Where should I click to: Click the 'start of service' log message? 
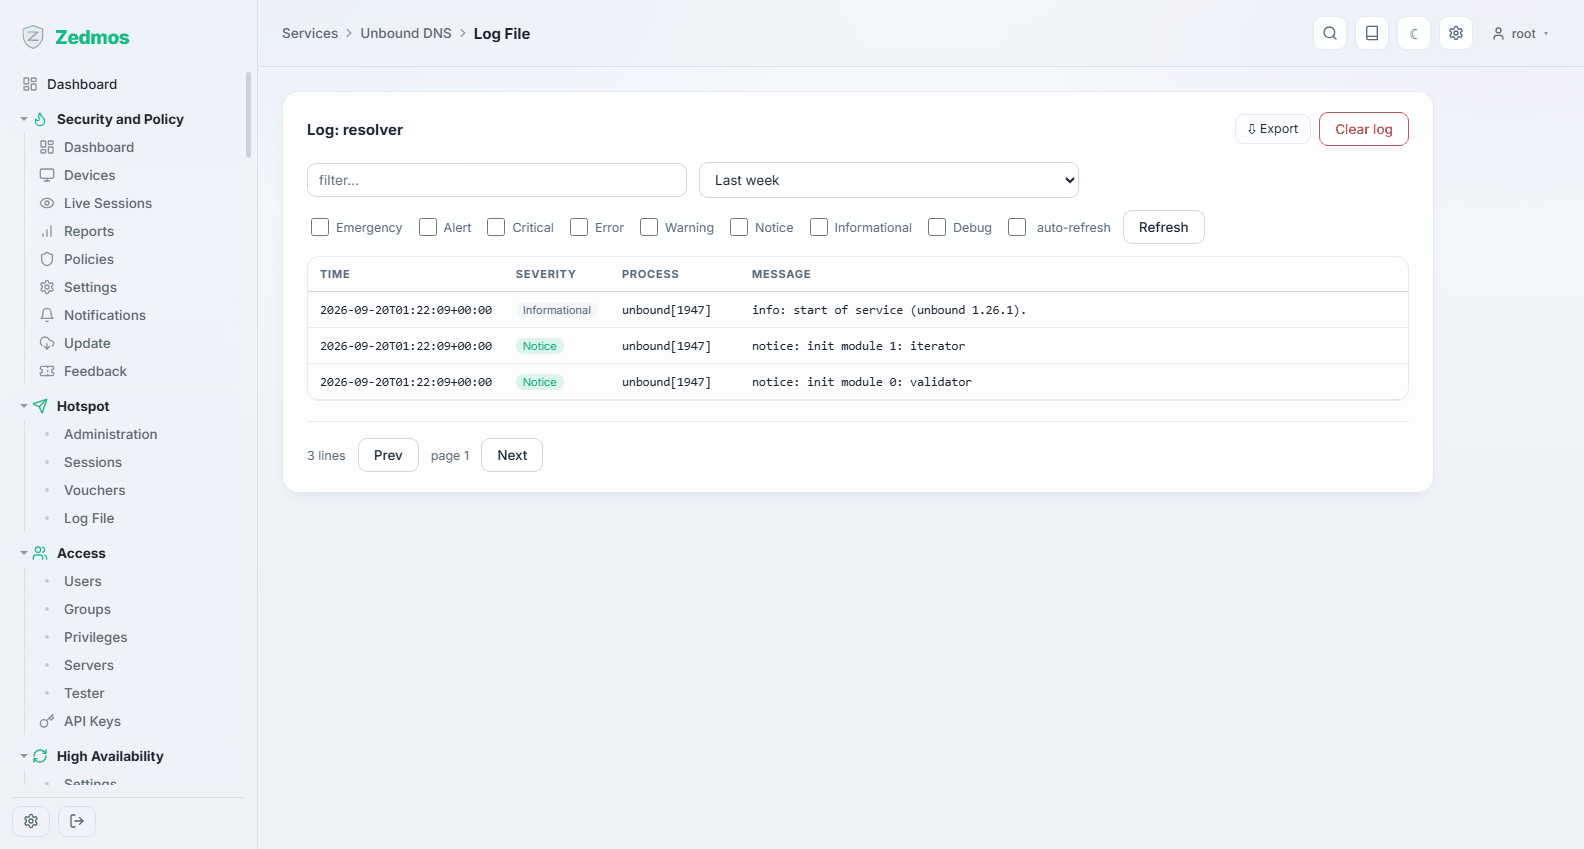tap(889, 310)
